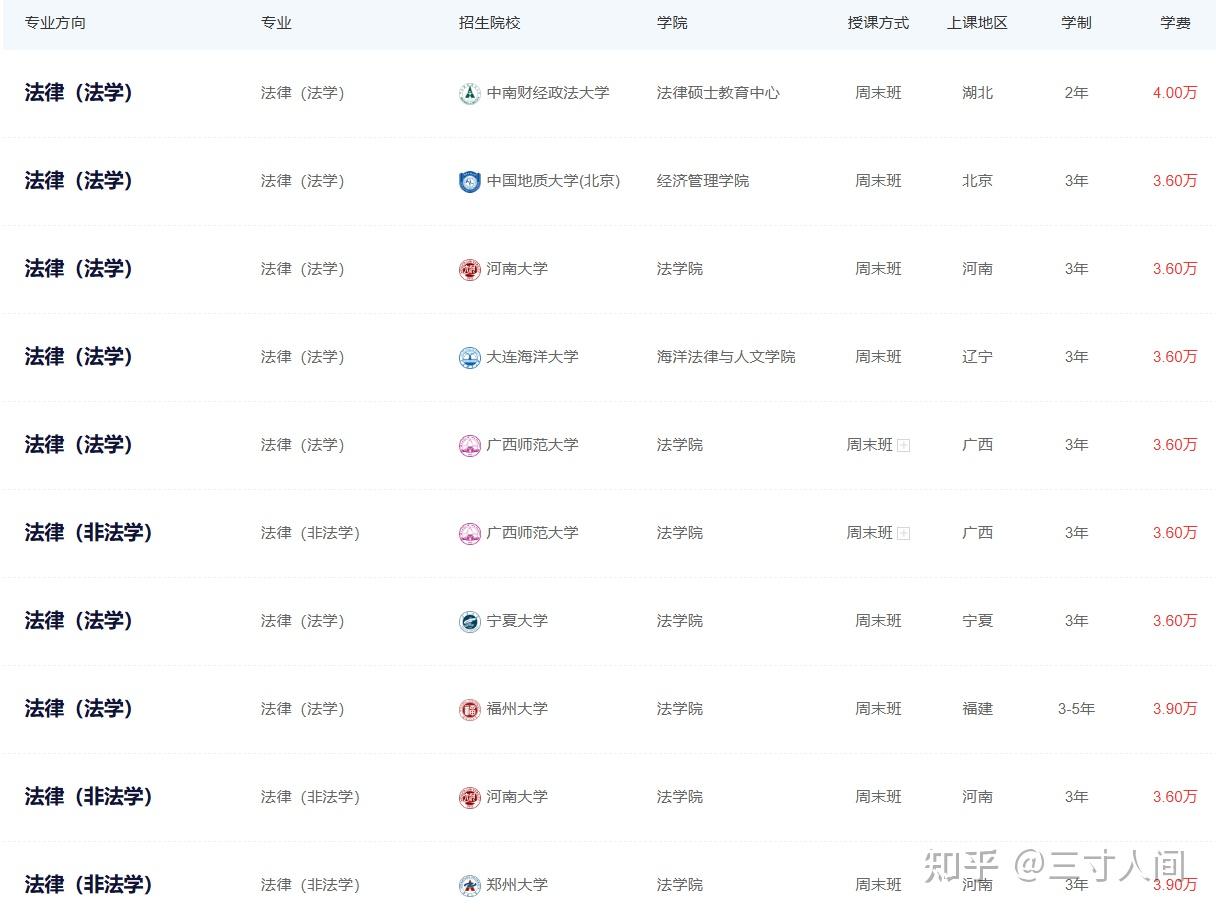Click the 大连海洋大学 logo icon

coord(469,357)
